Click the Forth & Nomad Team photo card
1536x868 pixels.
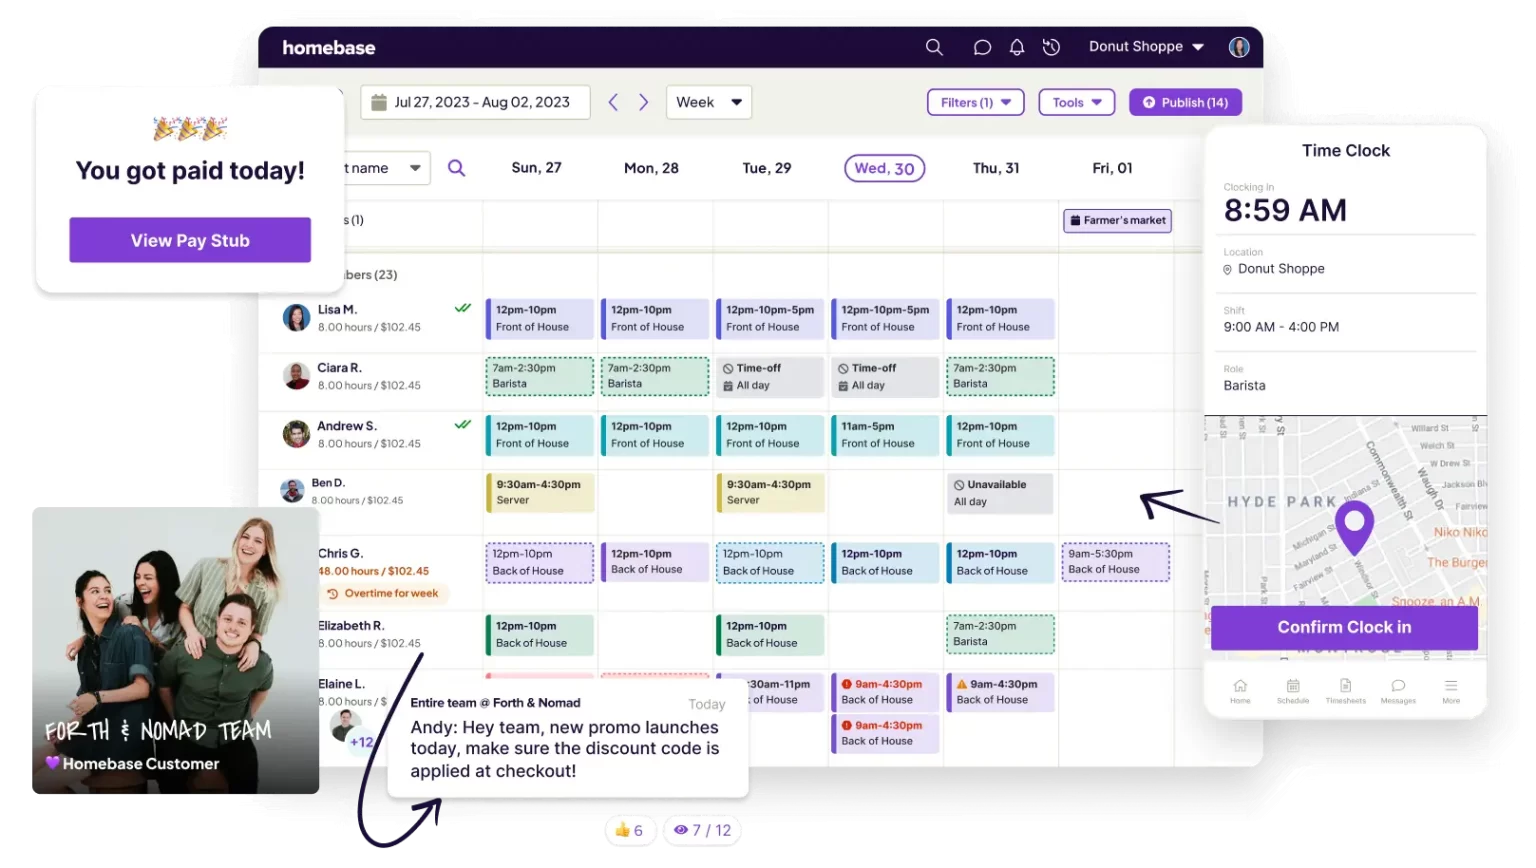tap(175, 650)
